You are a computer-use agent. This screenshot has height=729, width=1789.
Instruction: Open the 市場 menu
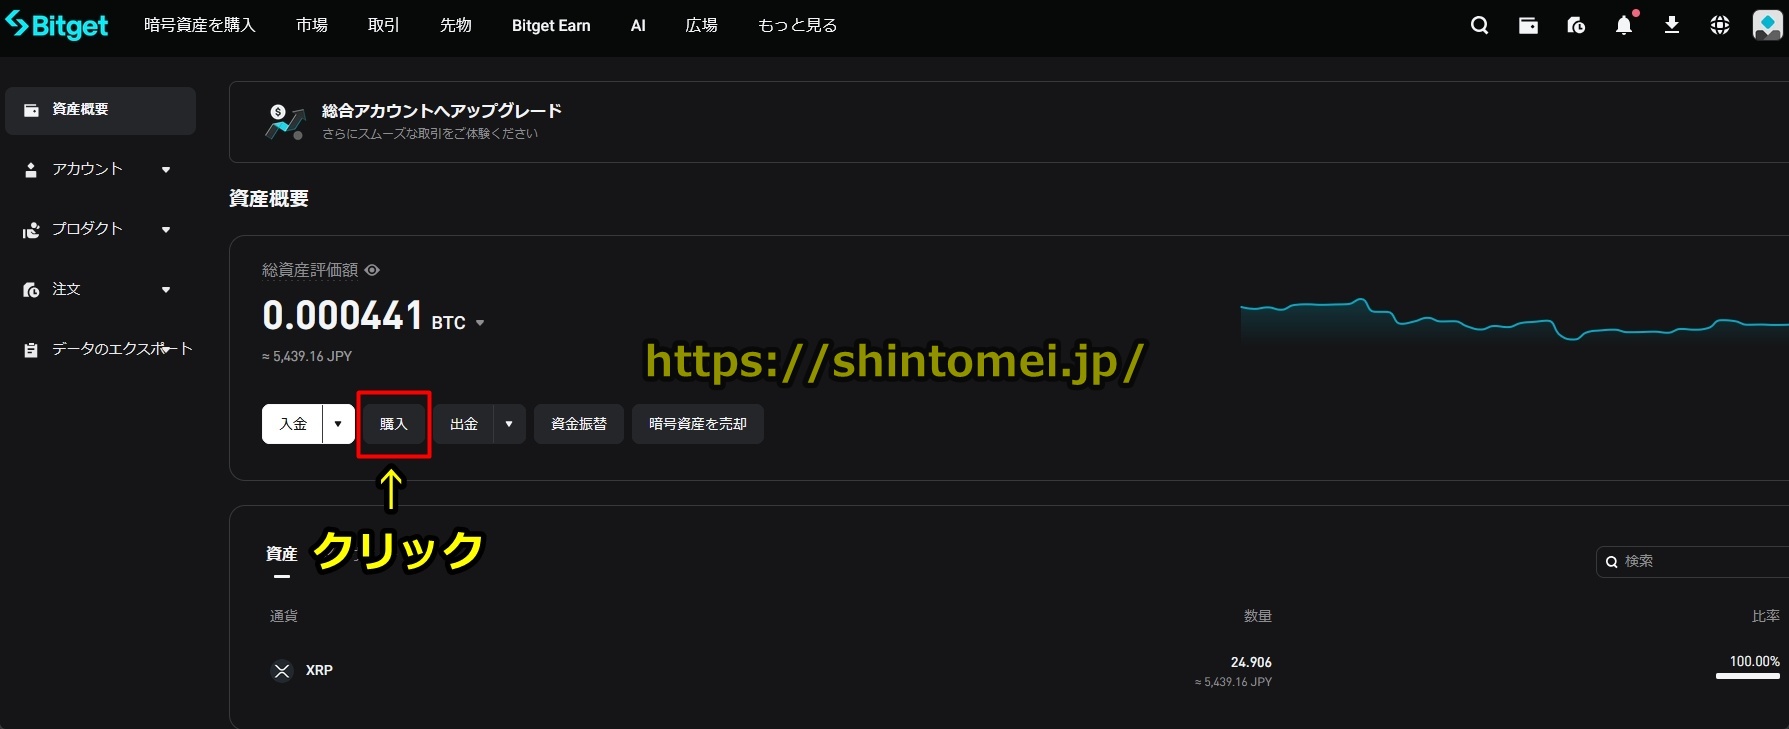click(x=312, y=25)
